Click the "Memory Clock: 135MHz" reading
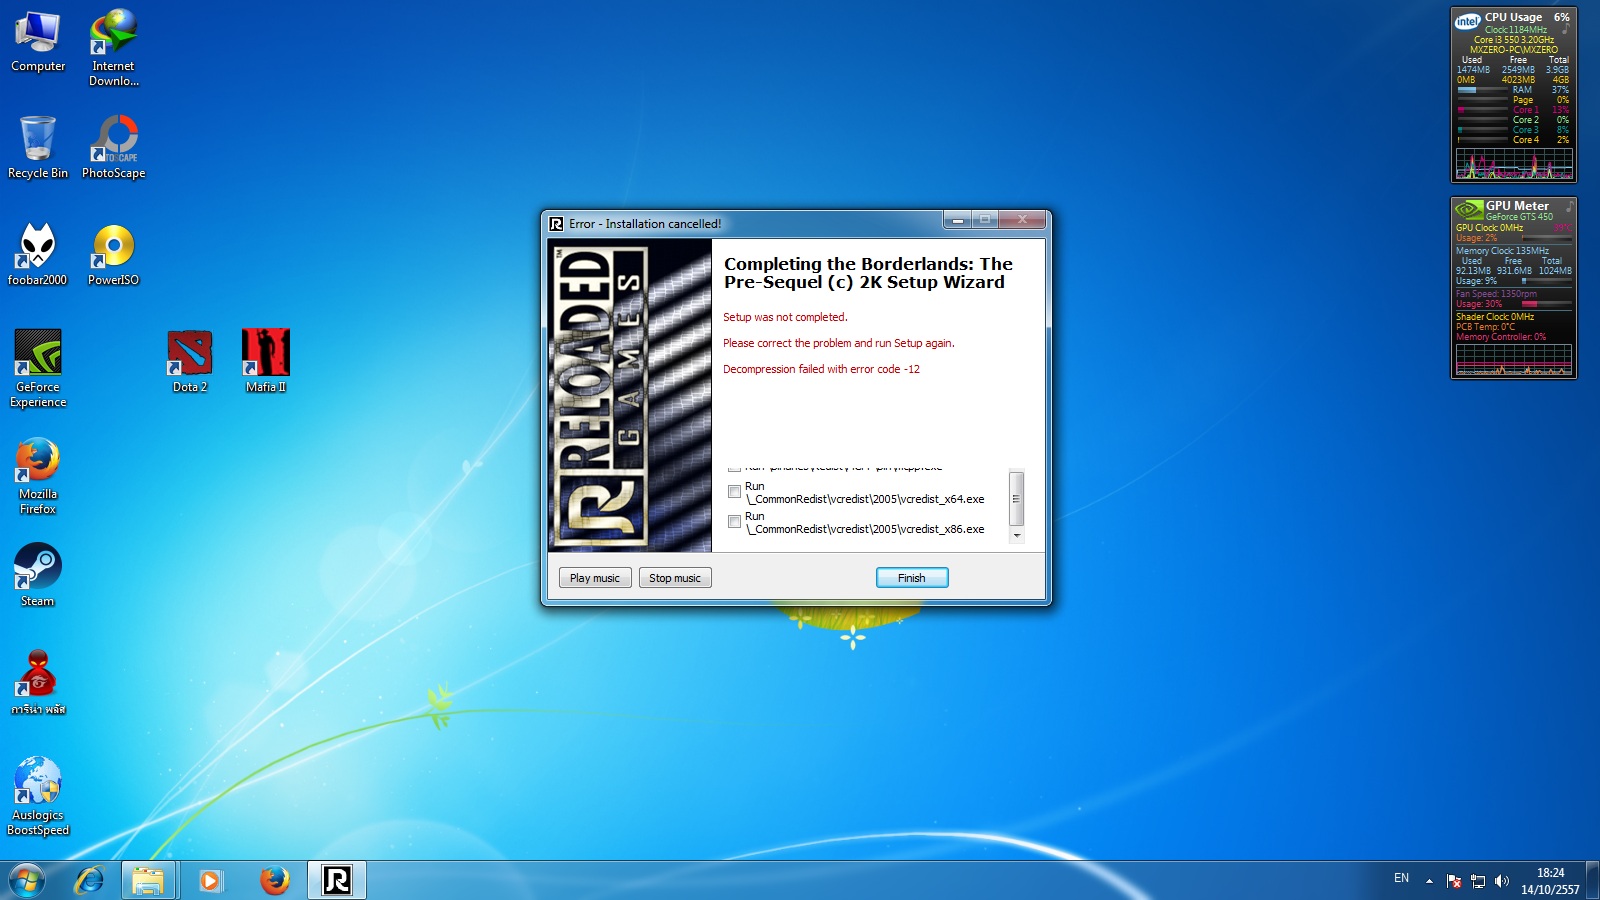1600x900 pixels. coord(1502,251)
